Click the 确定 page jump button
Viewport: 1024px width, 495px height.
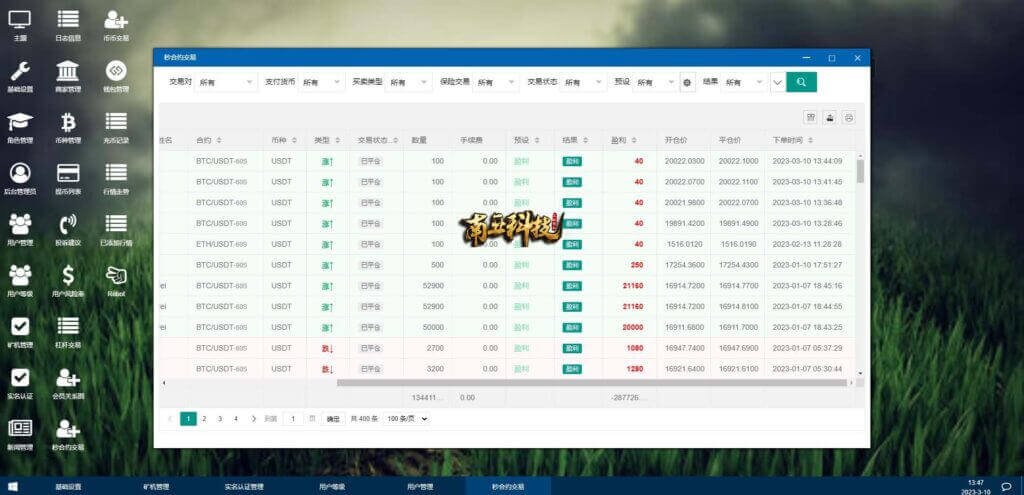[333, 419]
